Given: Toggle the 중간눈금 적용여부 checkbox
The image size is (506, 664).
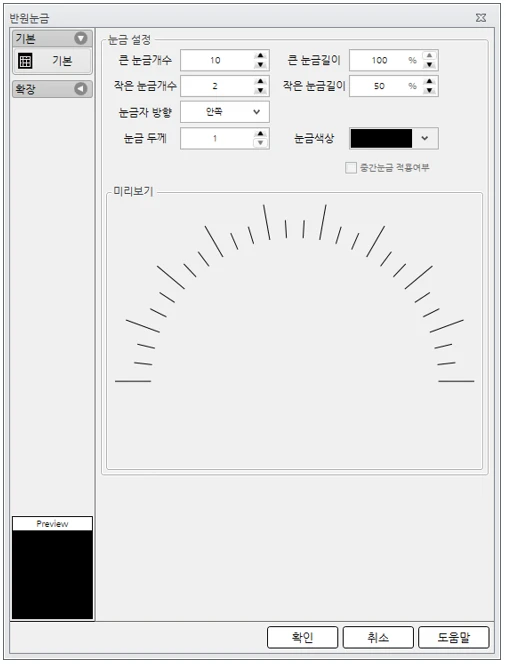Looking at the screenshot, I should coord(351,168).
